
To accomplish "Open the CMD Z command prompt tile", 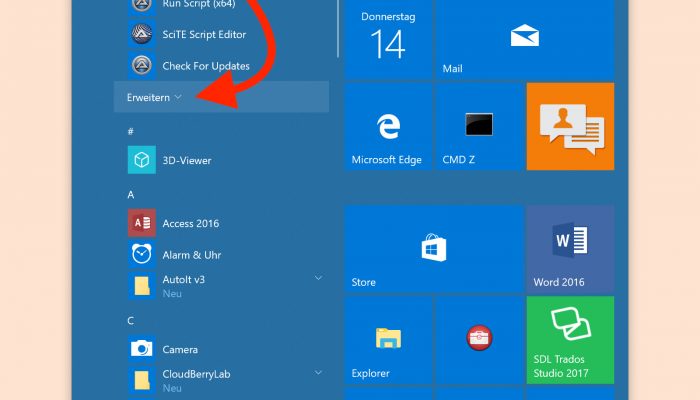I will coord(479,126).
